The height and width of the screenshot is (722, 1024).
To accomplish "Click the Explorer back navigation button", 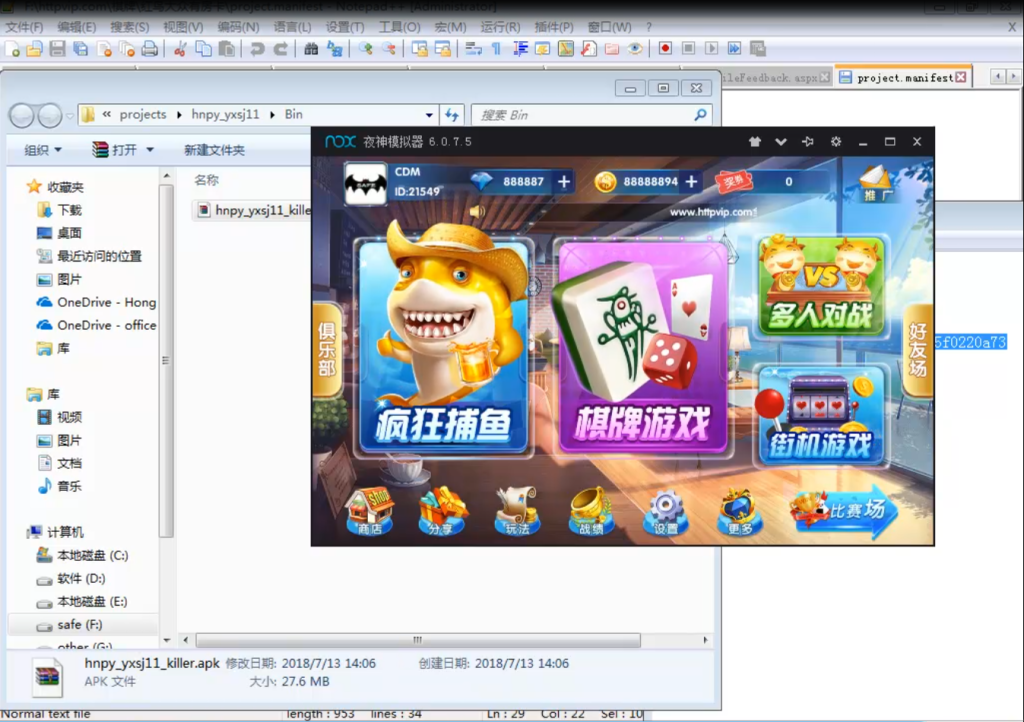I will (x=22, y=116).
